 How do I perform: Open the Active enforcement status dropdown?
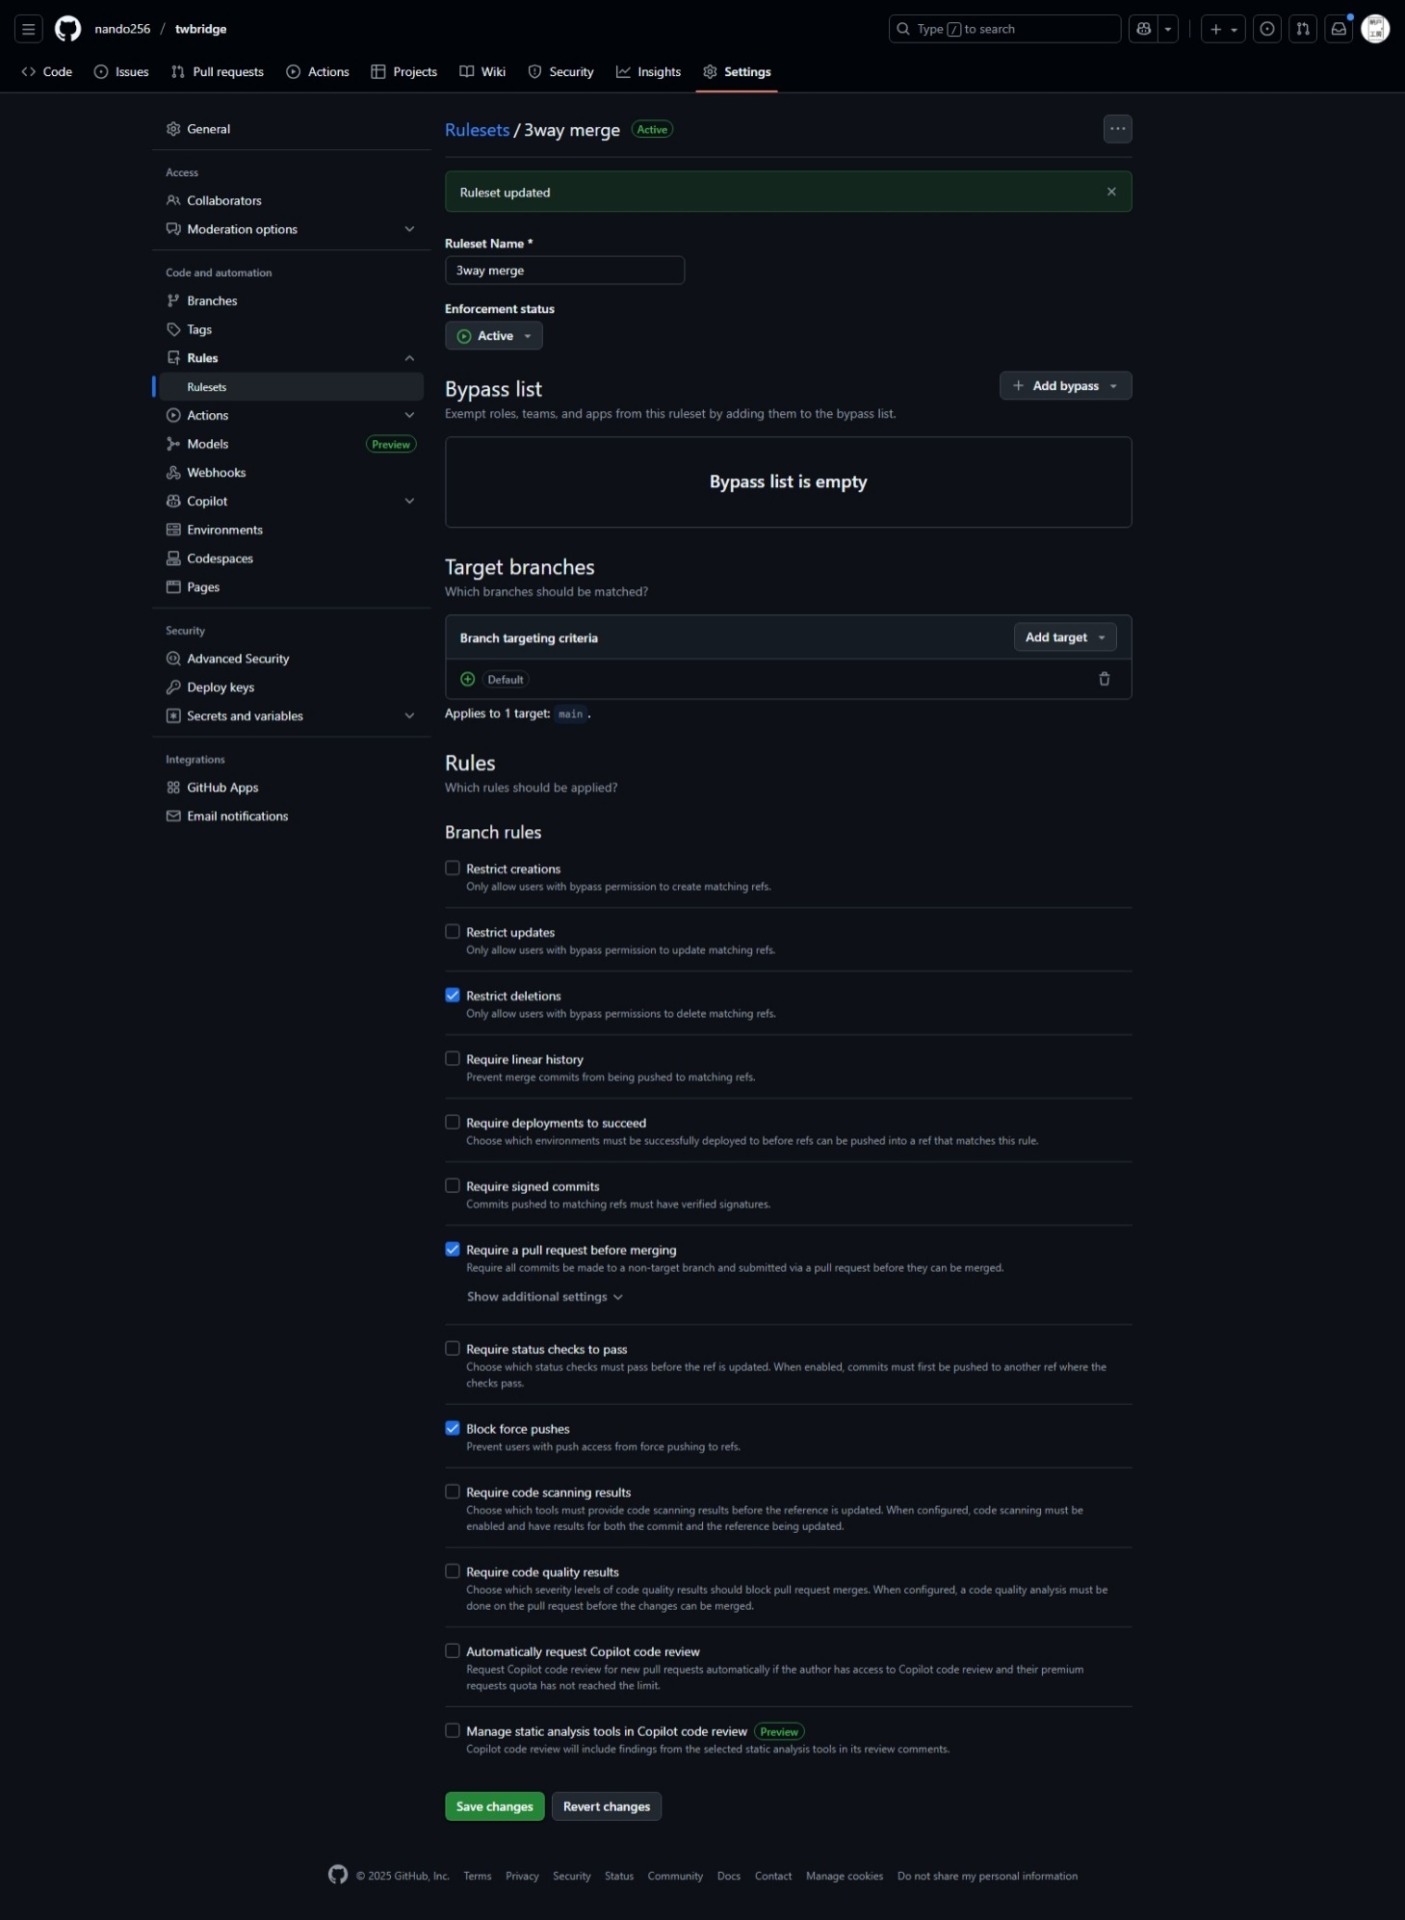coord(494,336)
